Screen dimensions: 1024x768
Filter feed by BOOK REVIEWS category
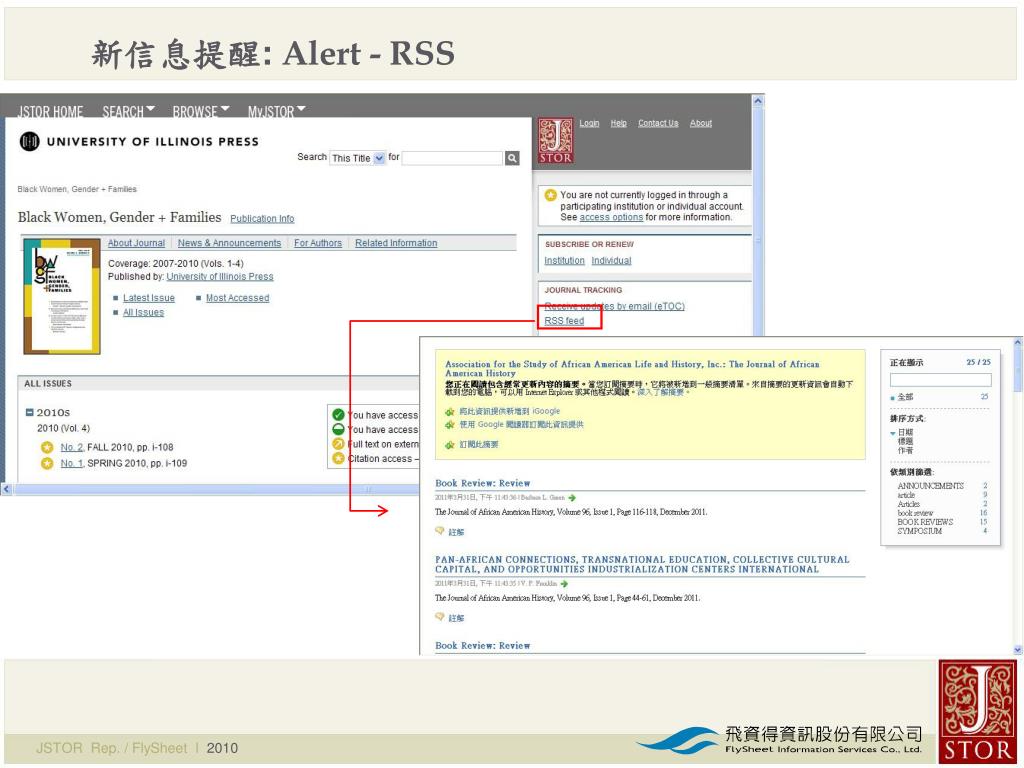point(925,522)
